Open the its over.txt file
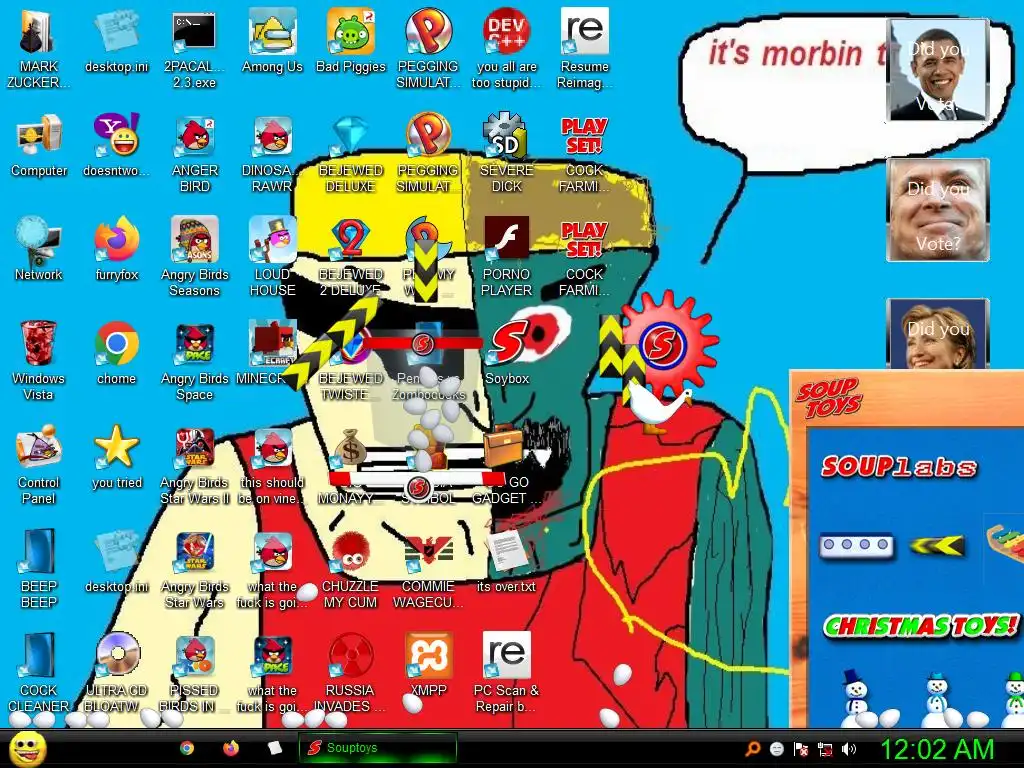 506,560
